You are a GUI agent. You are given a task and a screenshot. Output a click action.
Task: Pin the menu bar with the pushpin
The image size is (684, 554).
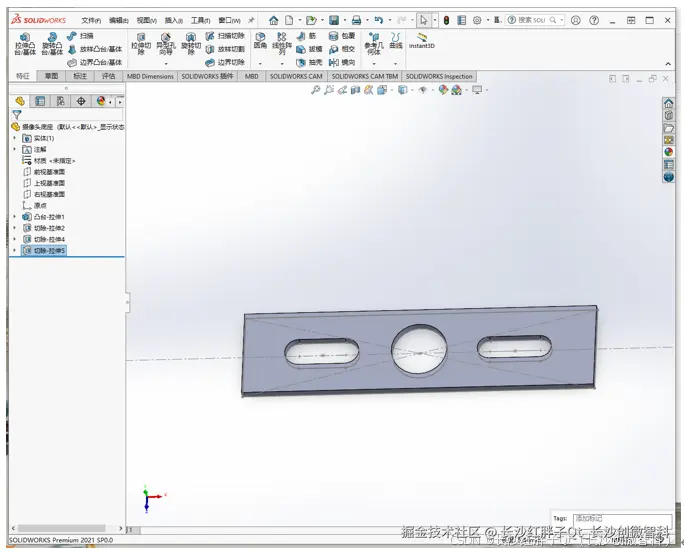251,20
